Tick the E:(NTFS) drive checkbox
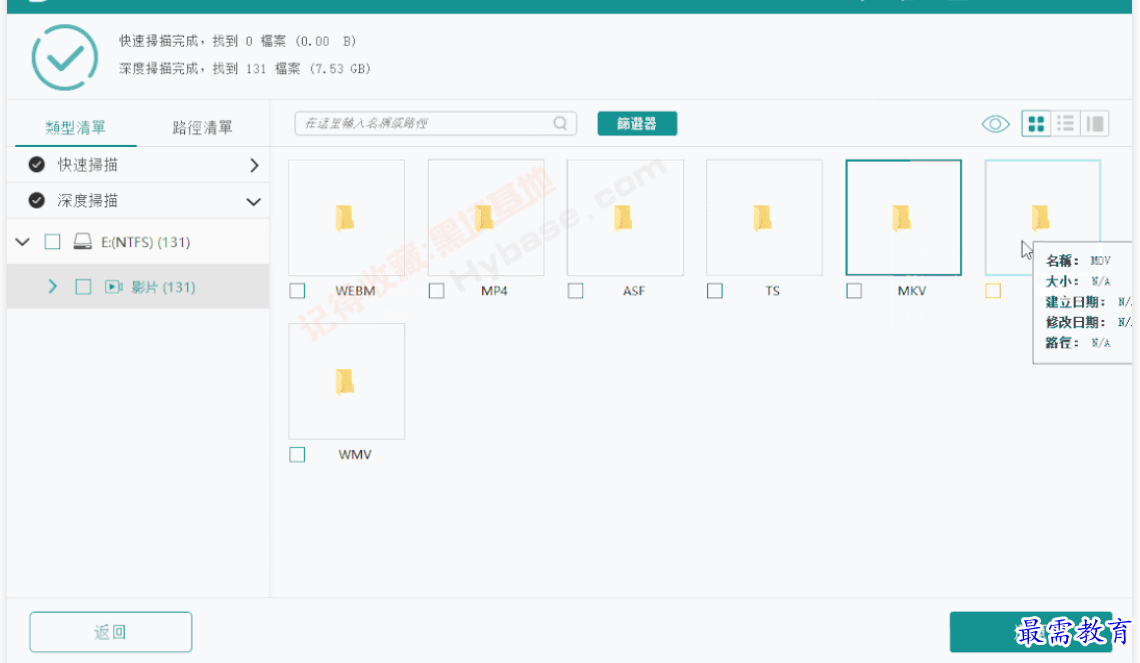The height and width of the screenshot is (663, 1140). tap(52, 241)
